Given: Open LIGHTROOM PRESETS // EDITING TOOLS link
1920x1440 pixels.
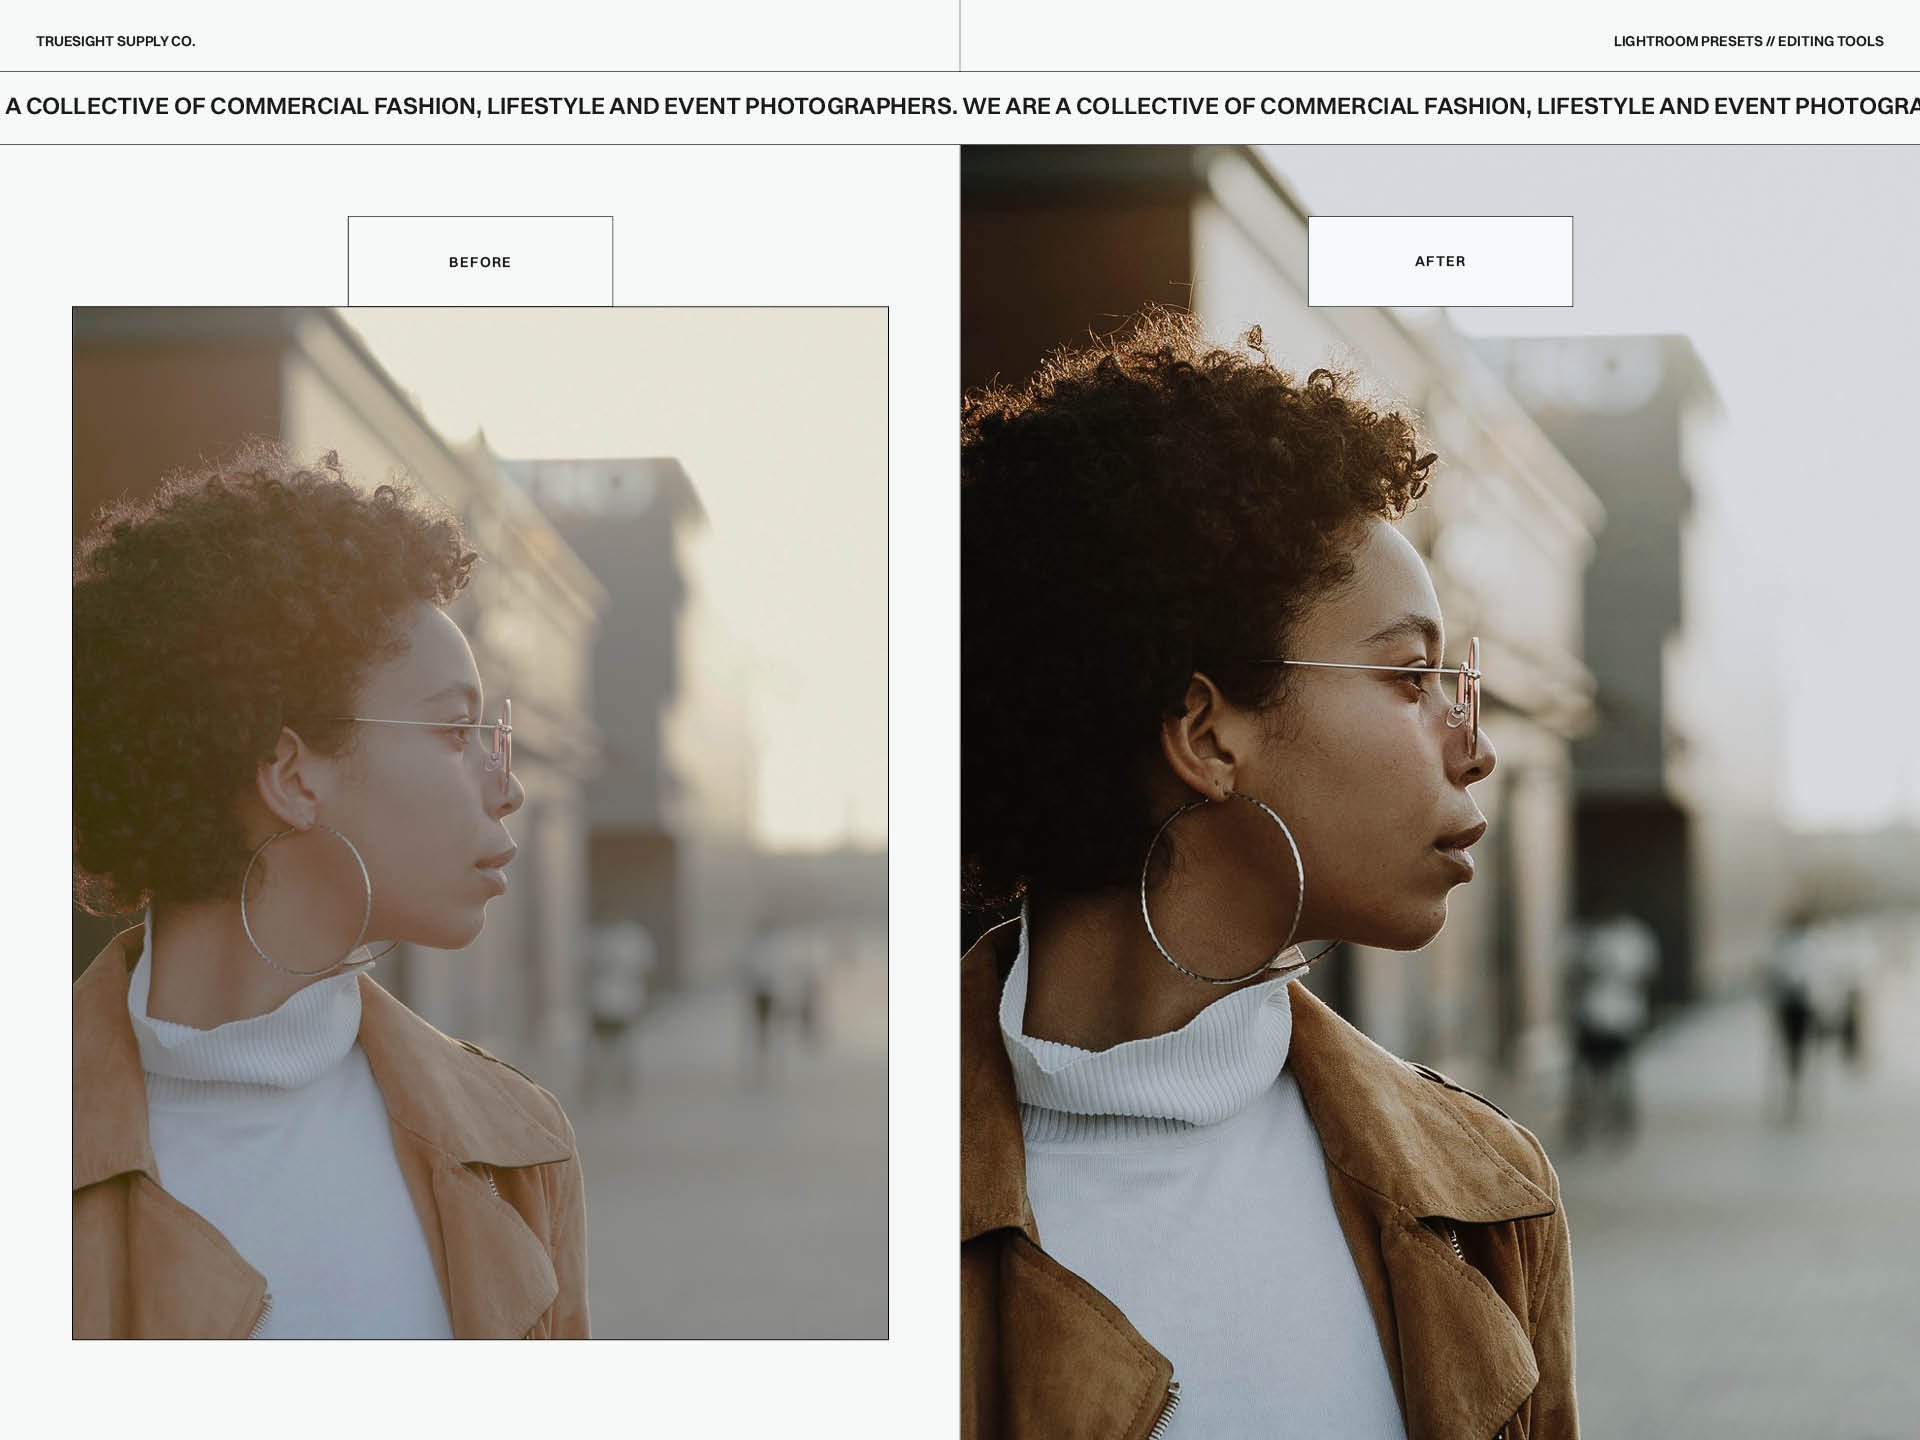Looking at the screenshot, I should coord(1748,41).
